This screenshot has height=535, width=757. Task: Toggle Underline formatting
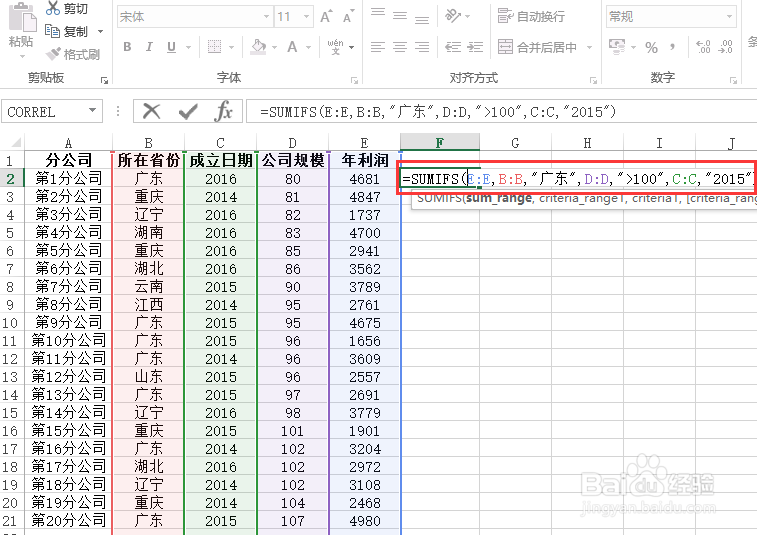click(171, 47)
